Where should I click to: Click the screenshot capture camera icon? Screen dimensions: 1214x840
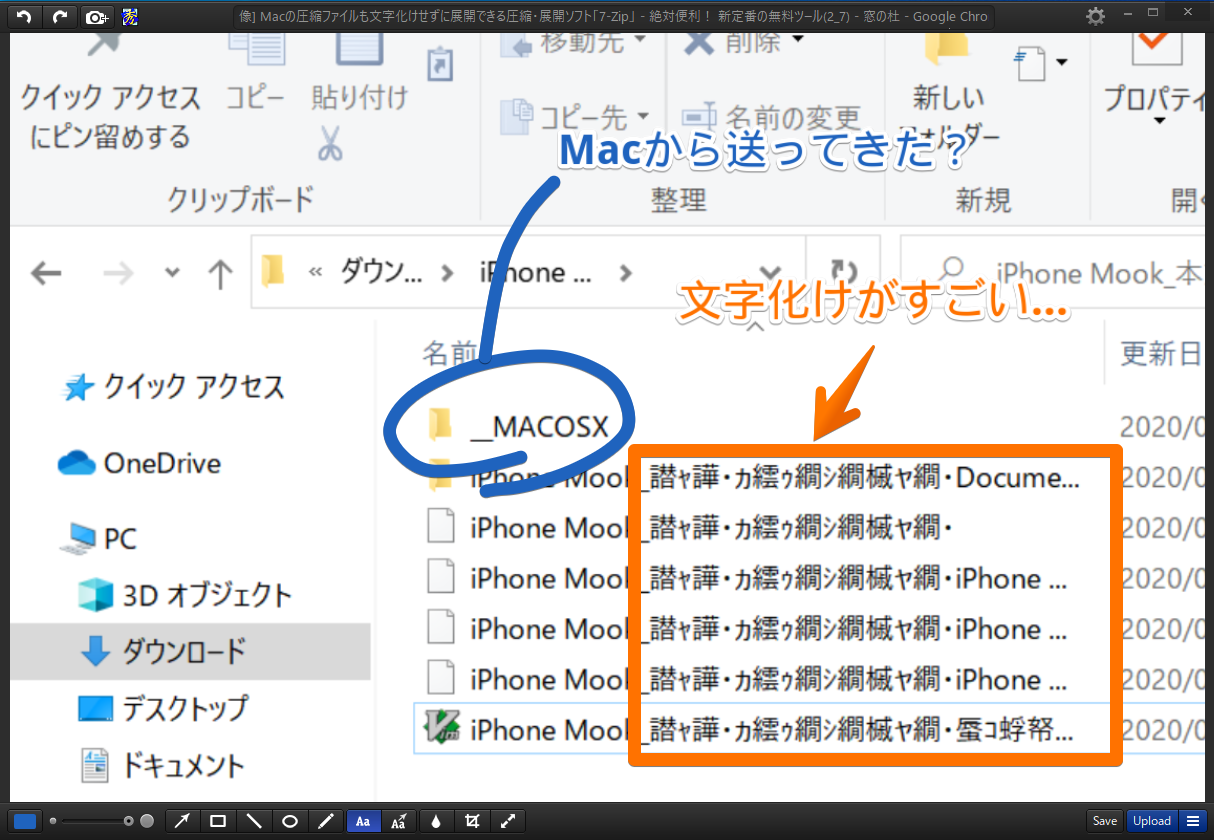[x=95, y=16]
